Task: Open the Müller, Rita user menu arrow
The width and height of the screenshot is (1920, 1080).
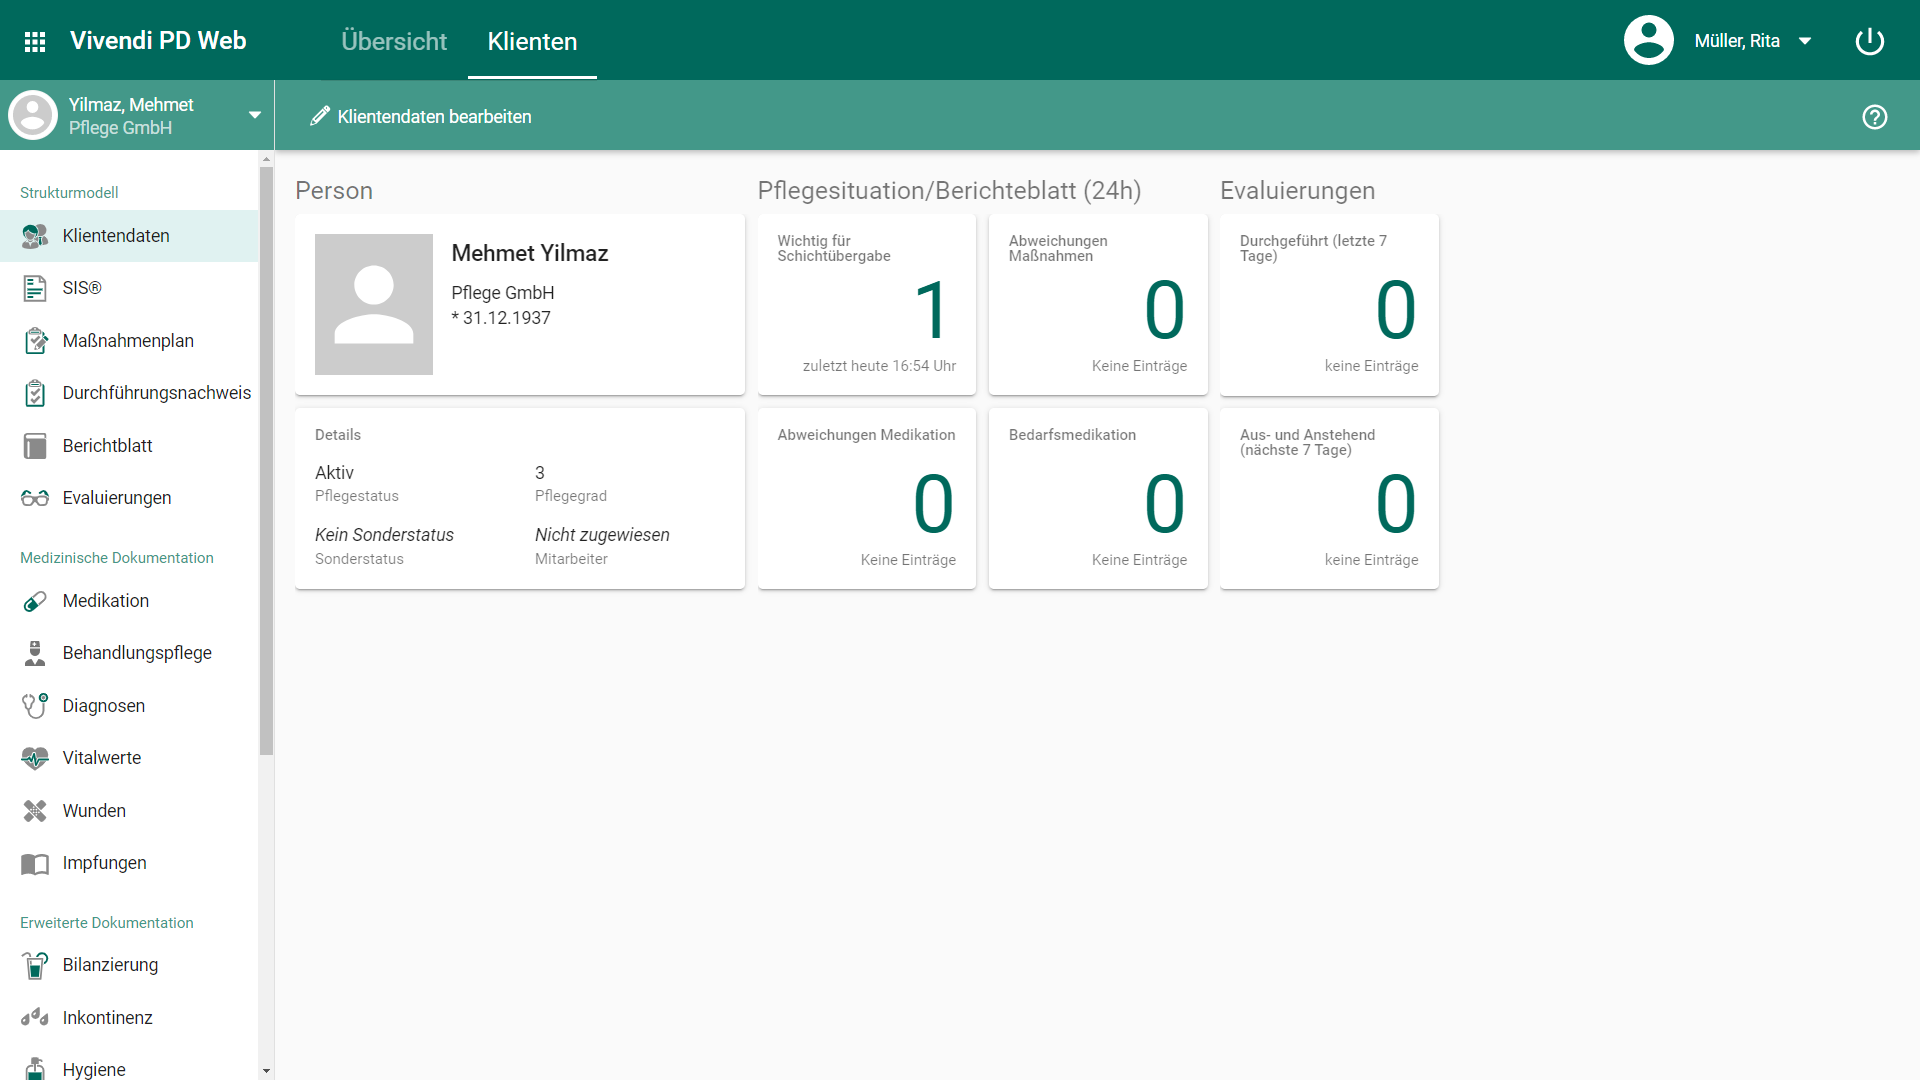Action: 1805,41
